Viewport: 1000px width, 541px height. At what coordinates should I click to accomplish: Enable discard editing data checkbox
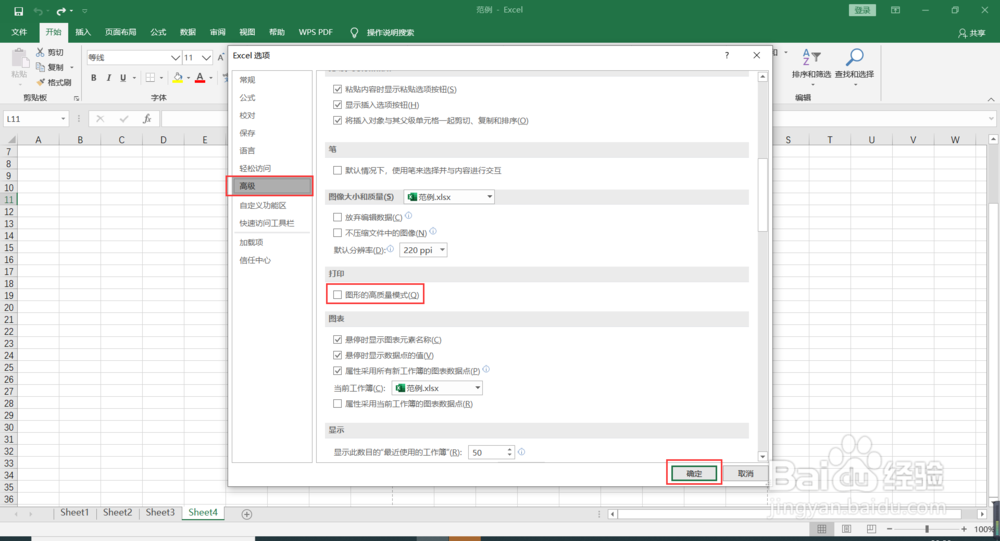(x=337, y=218)
